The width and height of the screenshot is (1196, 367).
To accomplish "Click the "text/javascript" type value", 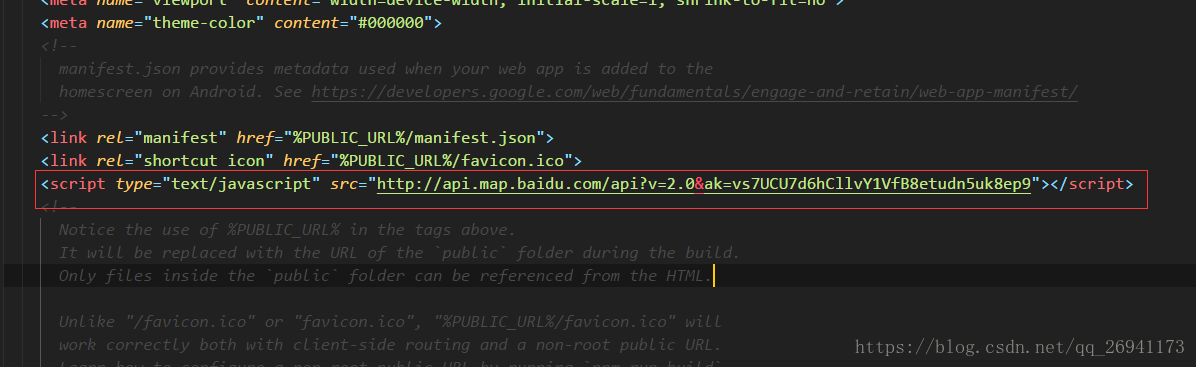I will (x=240, y=184).
